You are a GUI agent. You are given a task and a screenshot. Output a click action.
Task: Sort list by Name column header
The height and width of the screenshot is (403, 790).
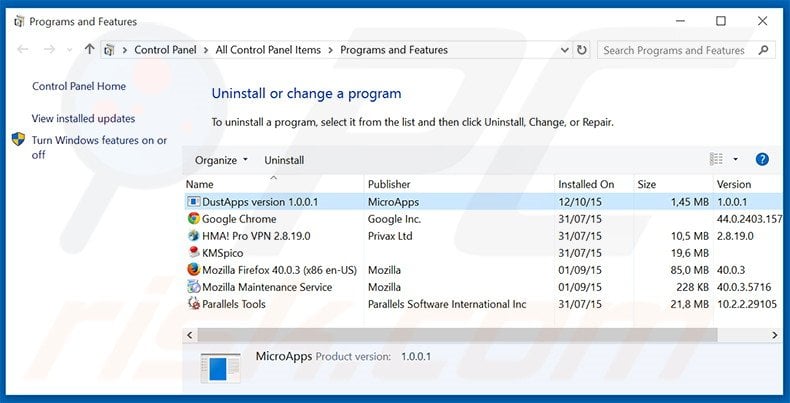[x=273, y=184]
